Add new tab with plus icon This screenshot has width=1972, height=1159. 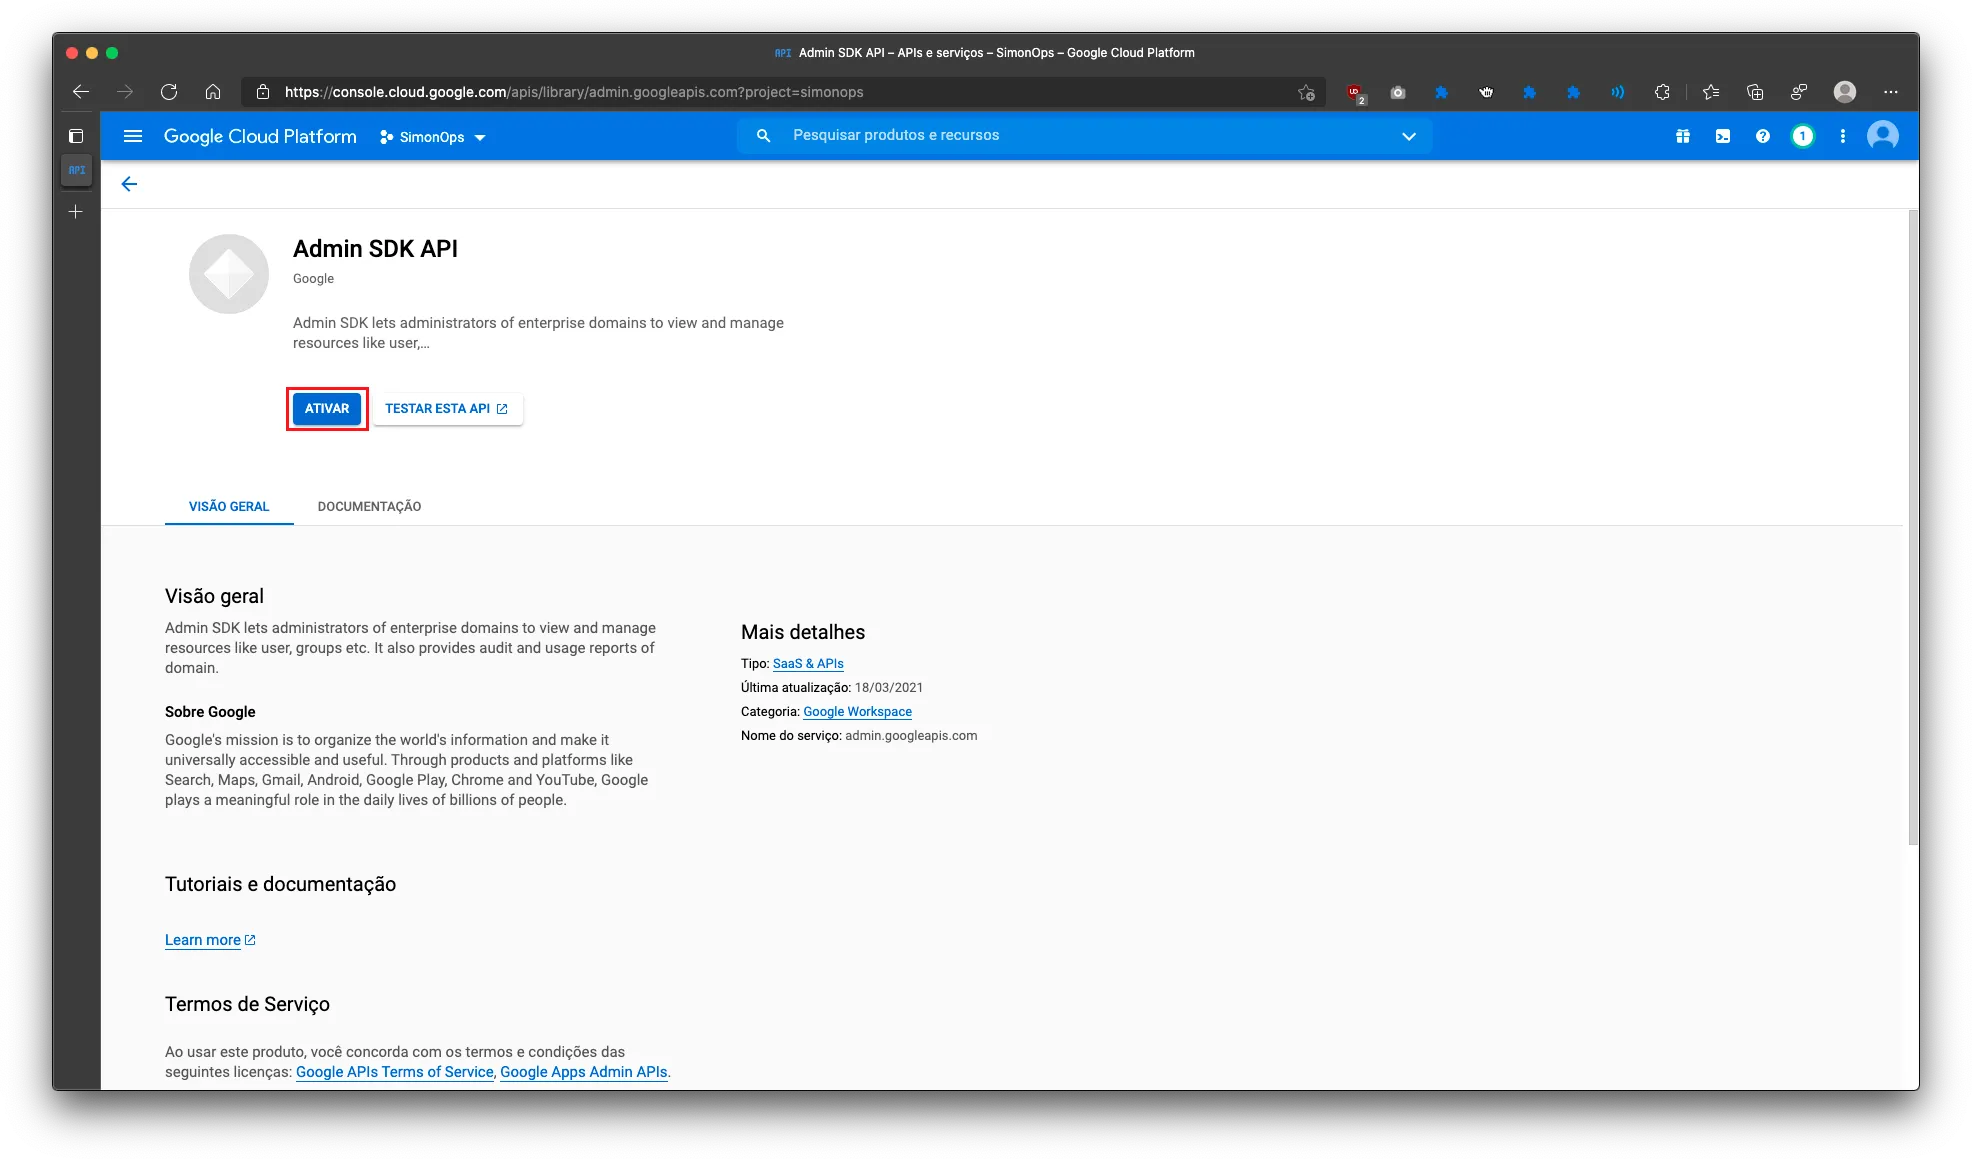(76, 212)
